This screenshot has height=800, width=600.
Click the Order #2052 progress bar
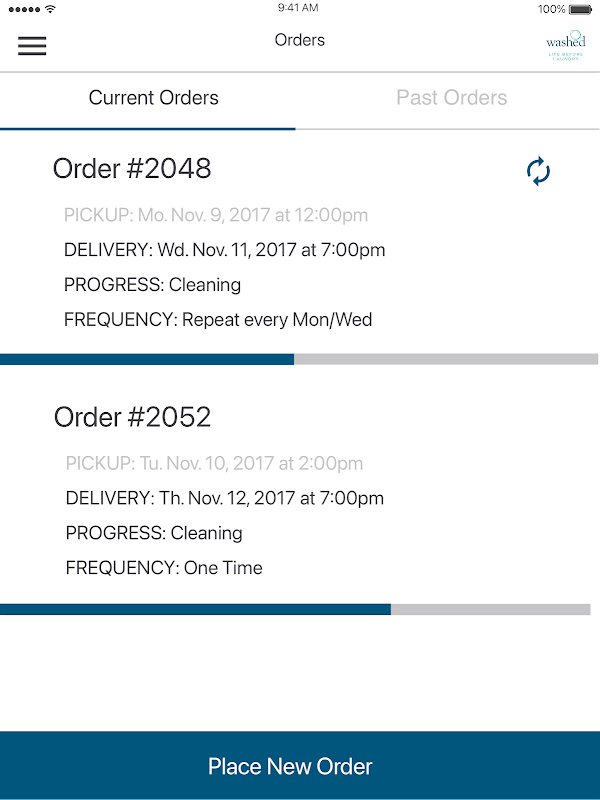(295, 609)
